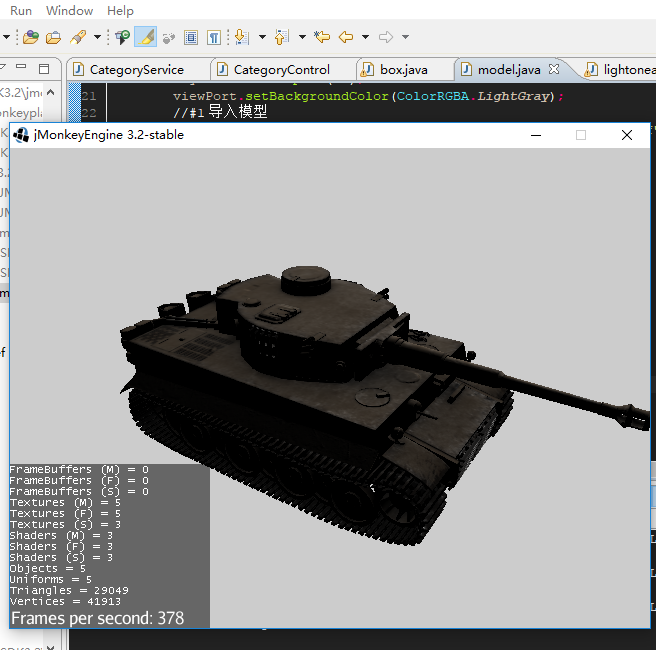656x650 pixels.
Task: Go to Last Edit Location icon
Action: [x=322, y=37]
